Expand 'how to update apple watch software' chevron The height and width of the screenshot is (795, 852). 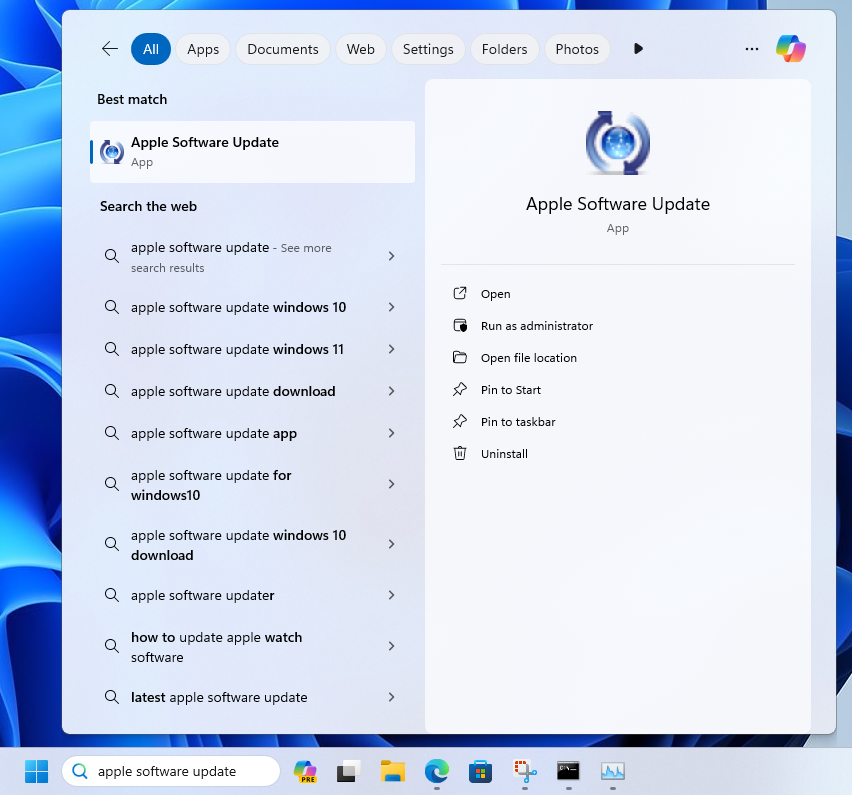[x=391, y=646]
